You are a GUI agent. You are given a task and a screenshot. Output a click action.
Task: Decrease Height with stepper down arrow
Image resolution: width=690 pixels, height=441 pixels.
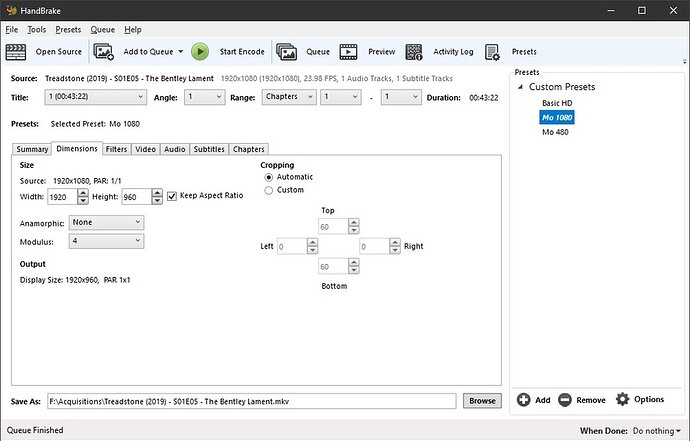pyautogui.click(x=157, y=201)
